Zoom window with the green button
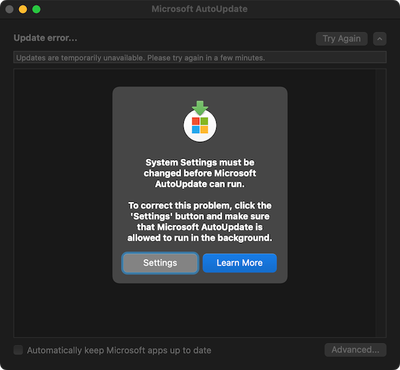 [x=36, y=9]
